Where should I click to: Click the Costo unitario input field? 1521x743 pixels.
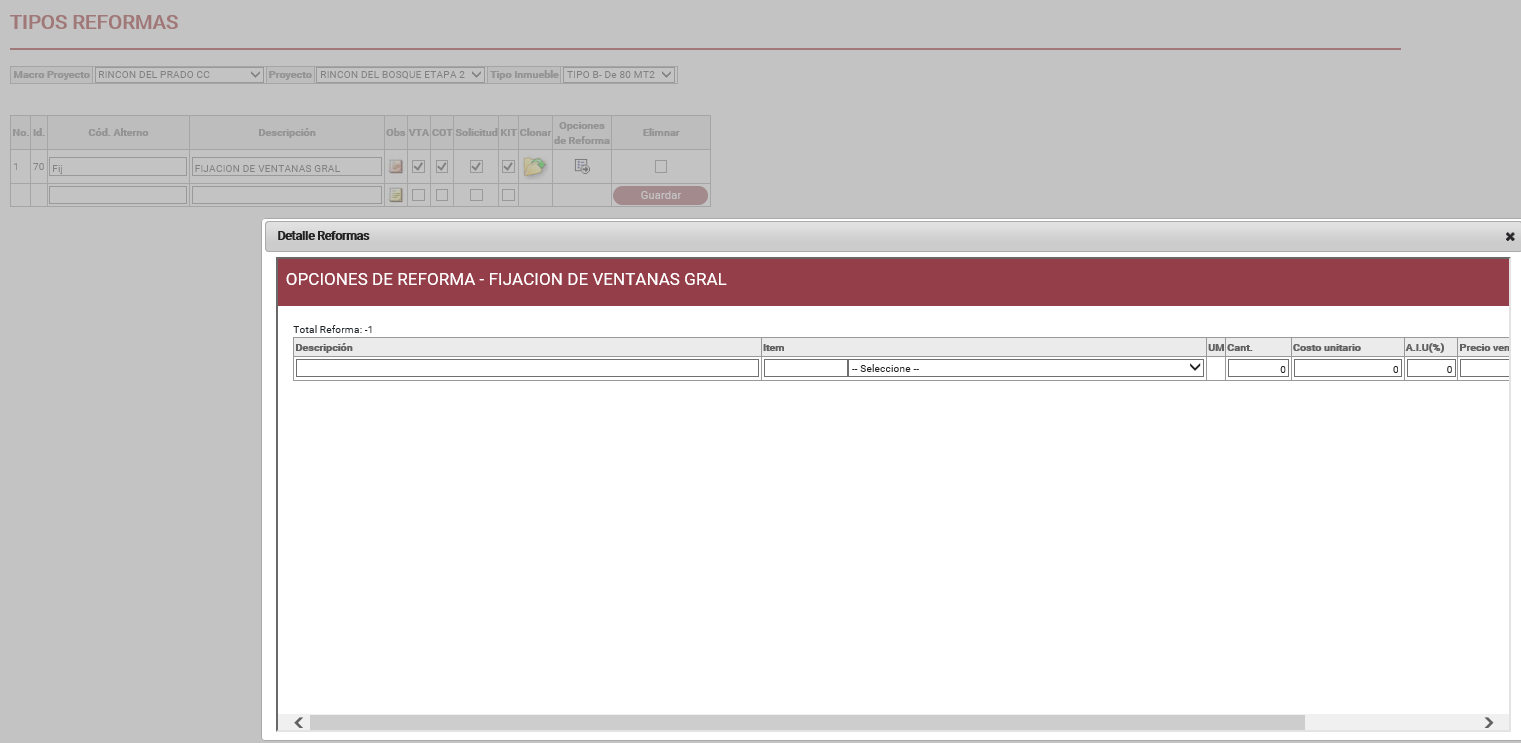pos(1348,369)
